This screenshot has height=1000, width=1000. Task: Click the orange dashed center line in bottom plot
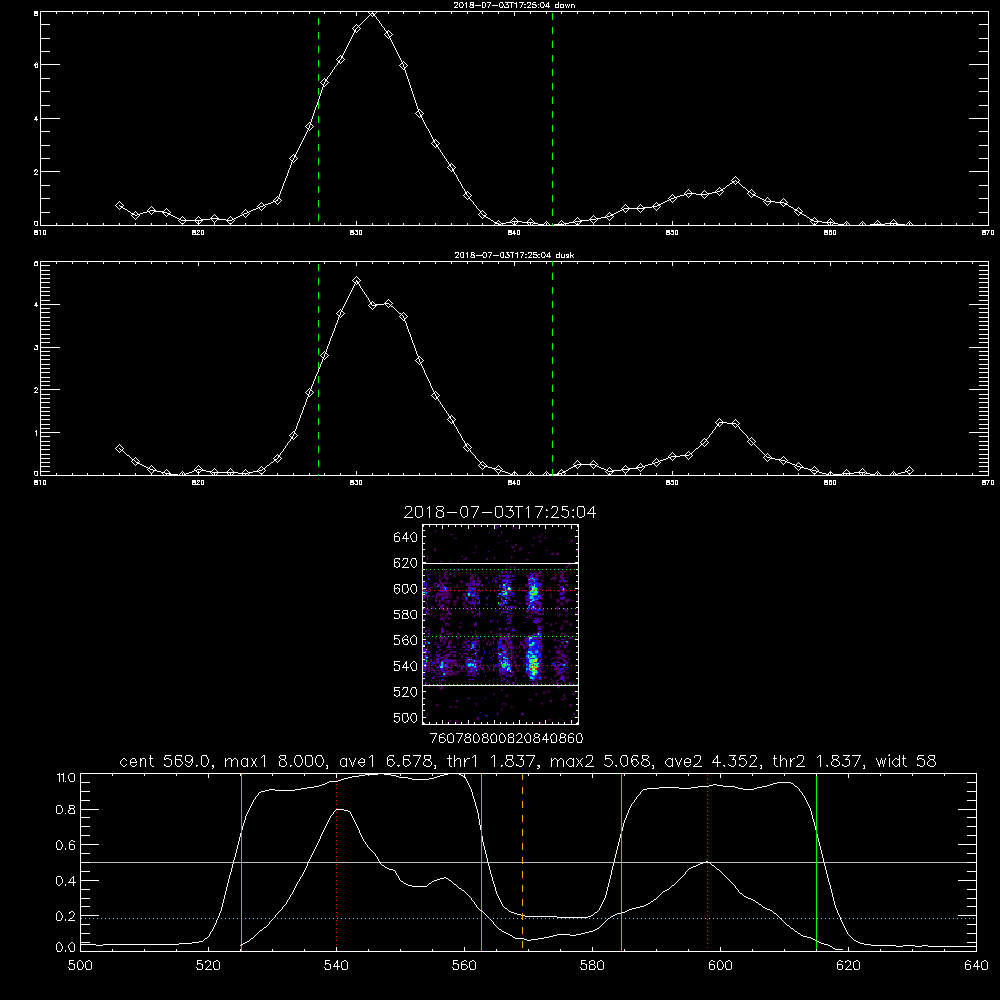click(x=522, y=862)
